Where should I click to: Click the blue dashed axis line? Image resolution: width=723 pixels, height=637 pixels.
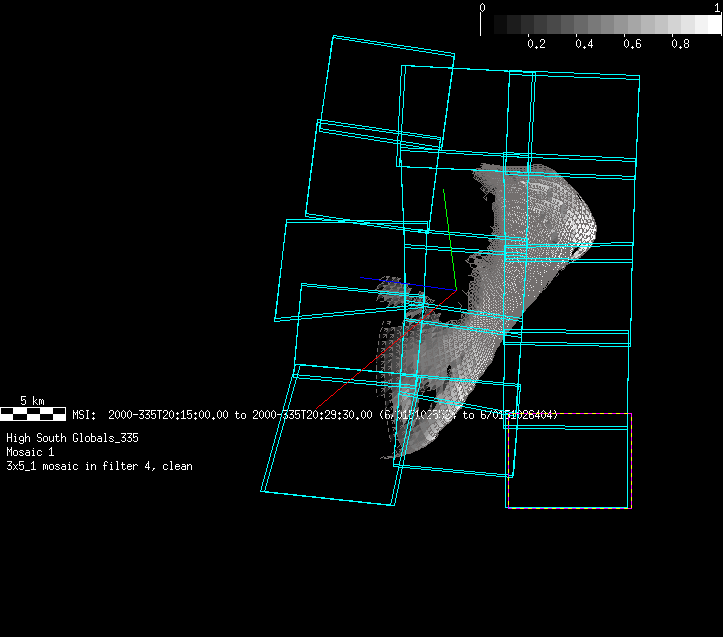tap(400, 283)
